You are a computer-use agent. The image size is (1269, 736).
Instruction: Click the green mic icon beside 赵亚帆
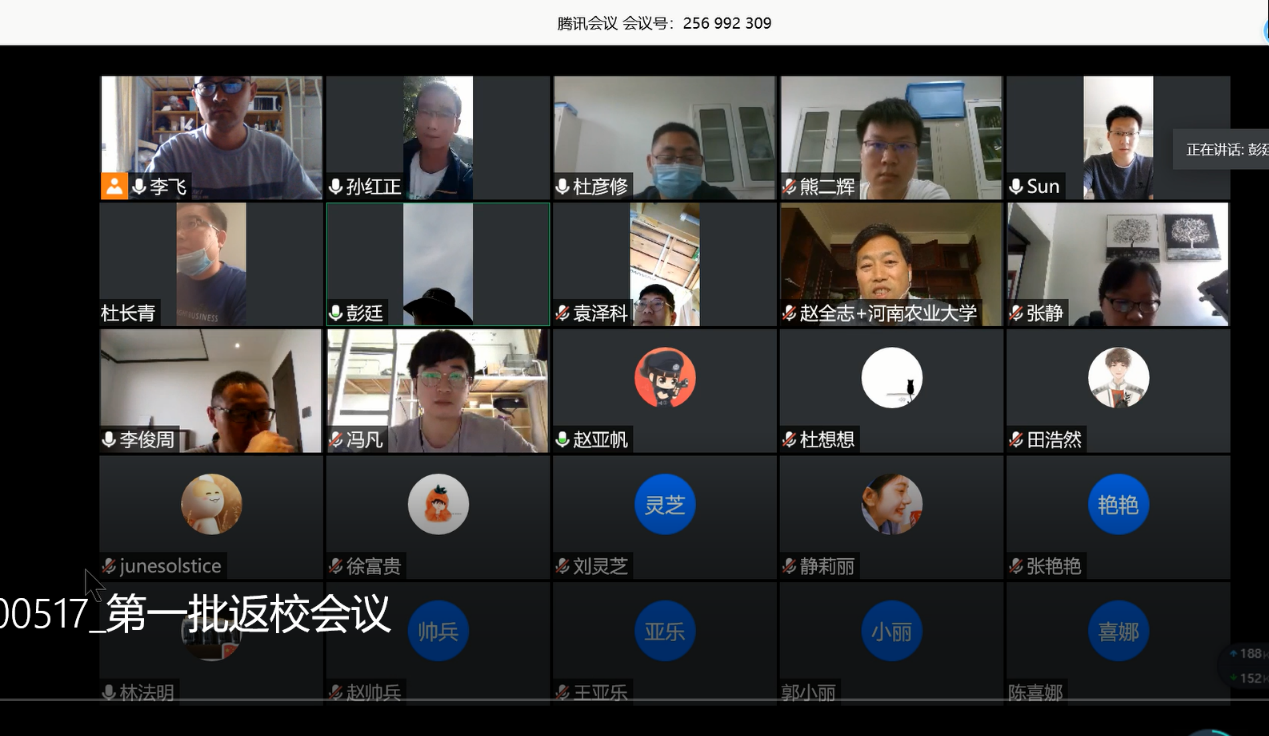pos(563,439)
